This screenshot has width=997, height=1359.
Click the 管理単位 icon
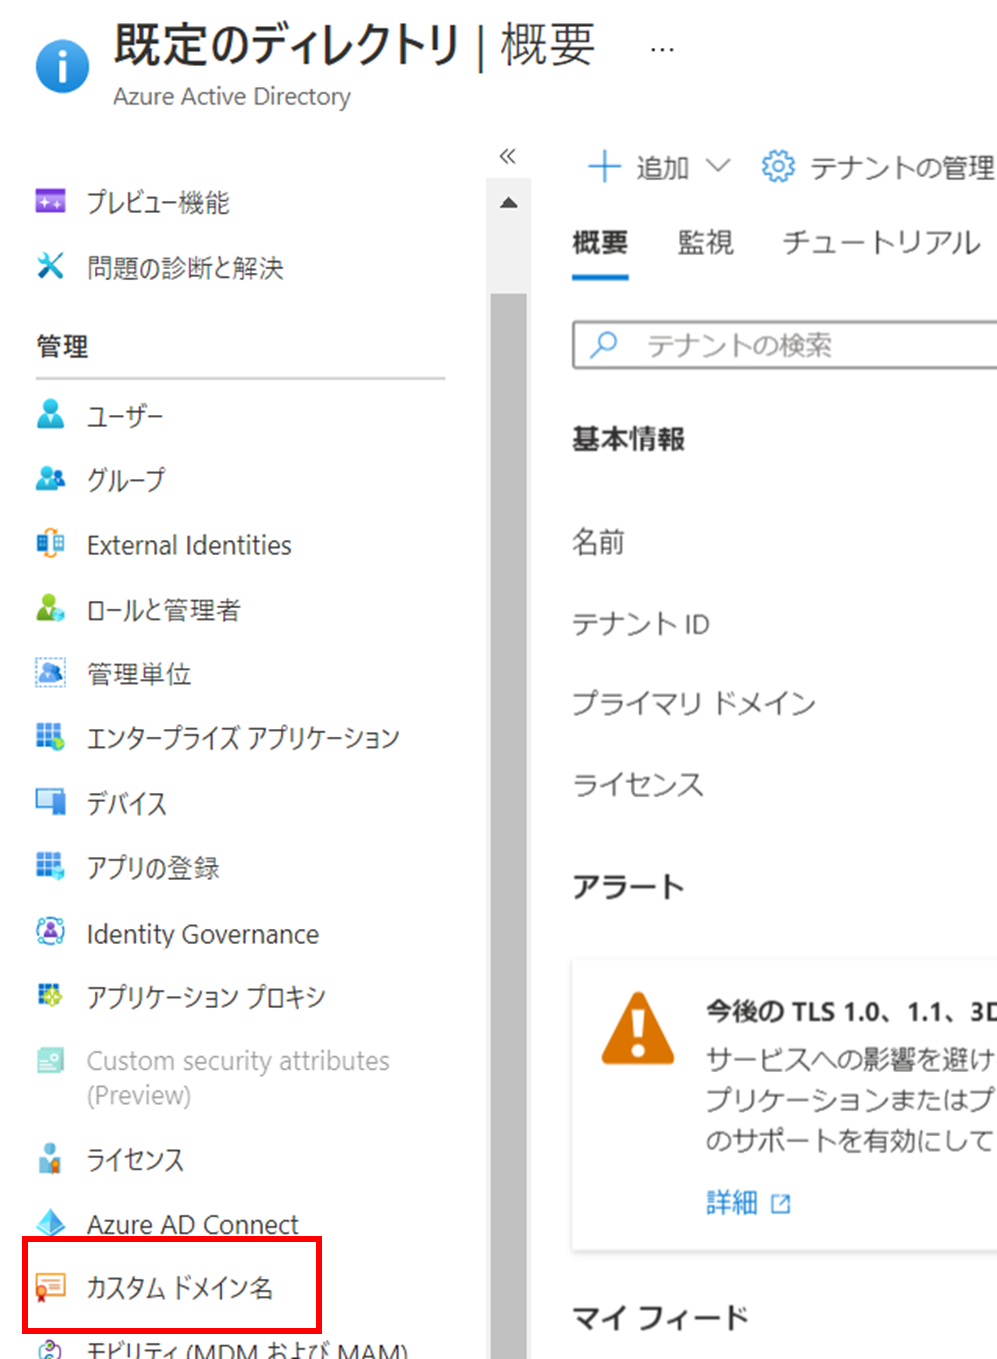50,672
